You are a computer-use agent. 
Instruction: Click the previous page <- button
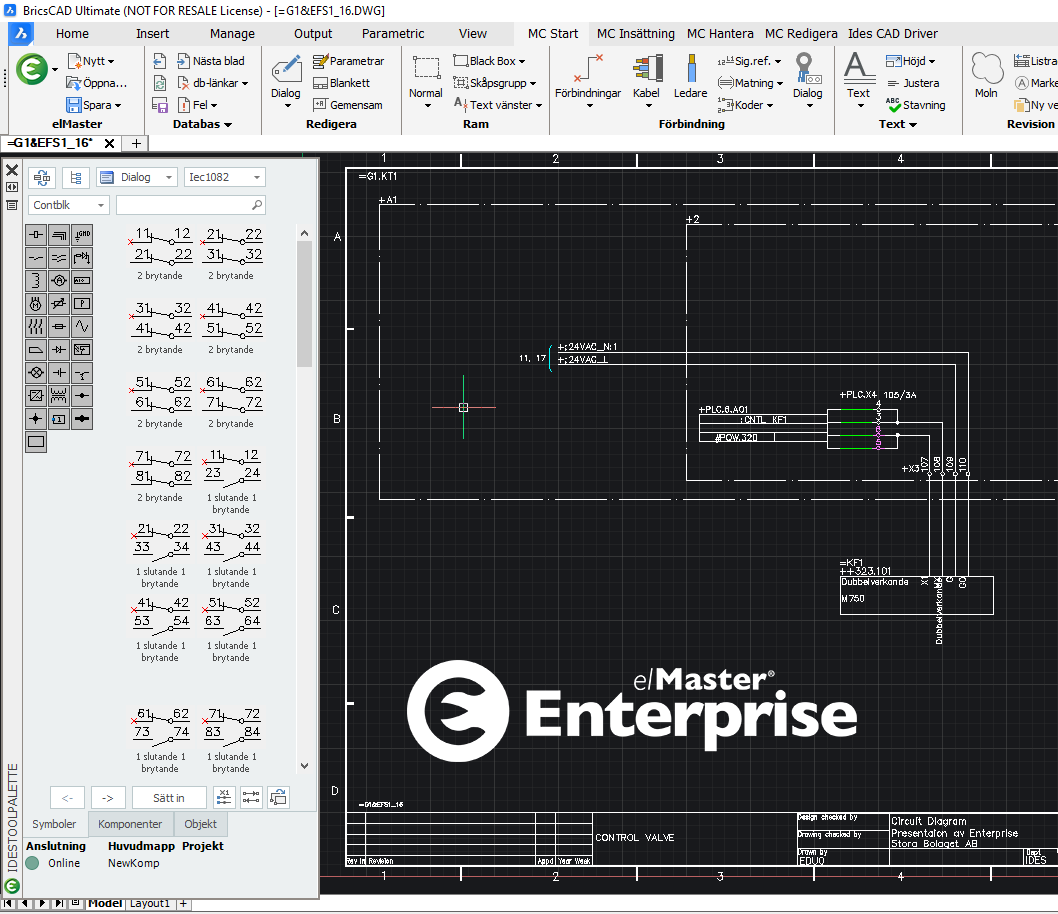pyautogui.click(x=67, y=798)
